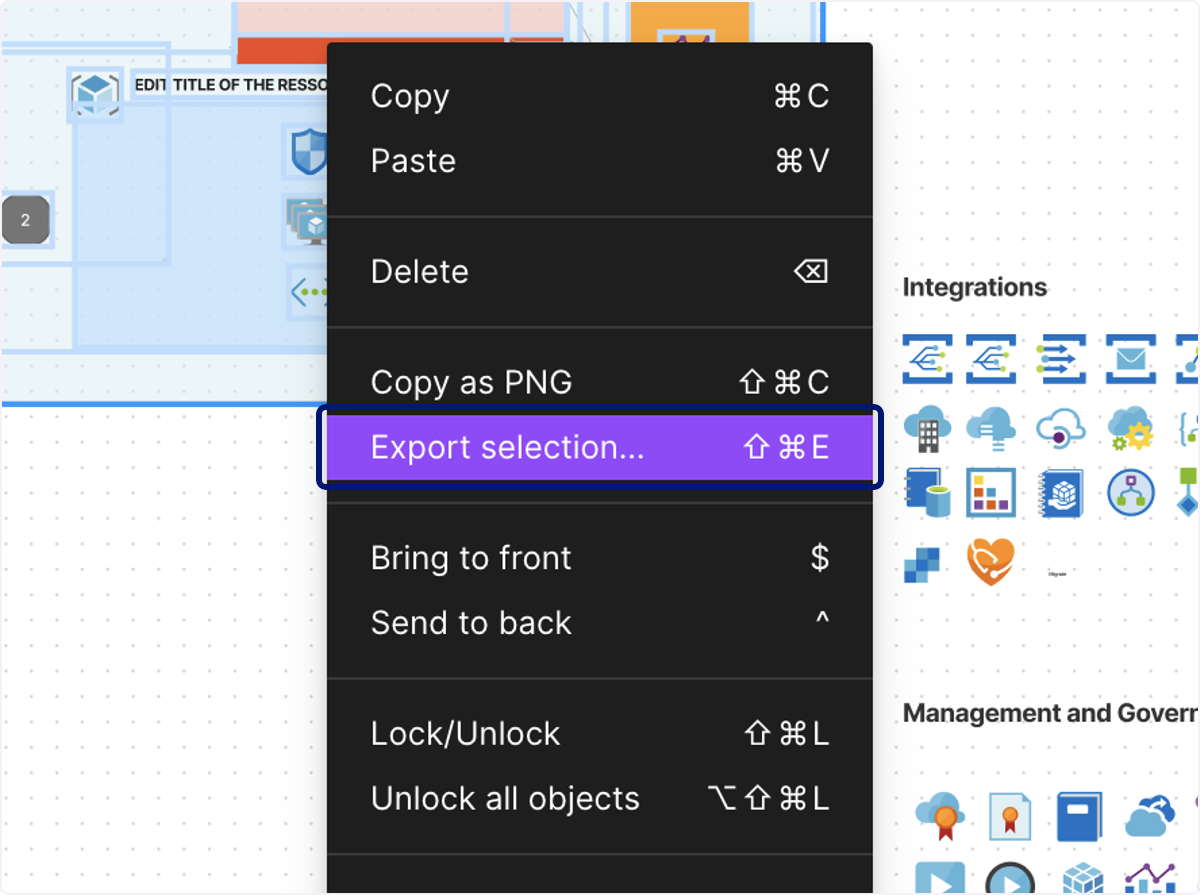Click the cloud with yellow gears icon
This screenshot has width=1200, height=895.
tap(1131, 429)
